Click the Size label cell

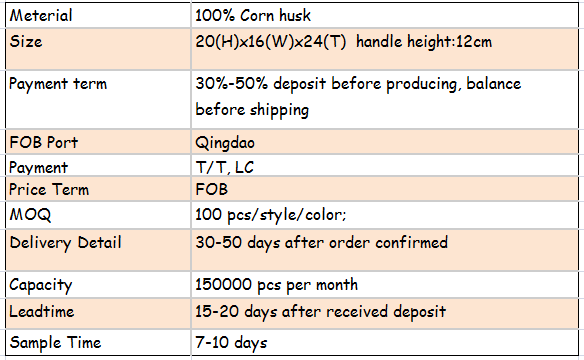pos(98,49)
